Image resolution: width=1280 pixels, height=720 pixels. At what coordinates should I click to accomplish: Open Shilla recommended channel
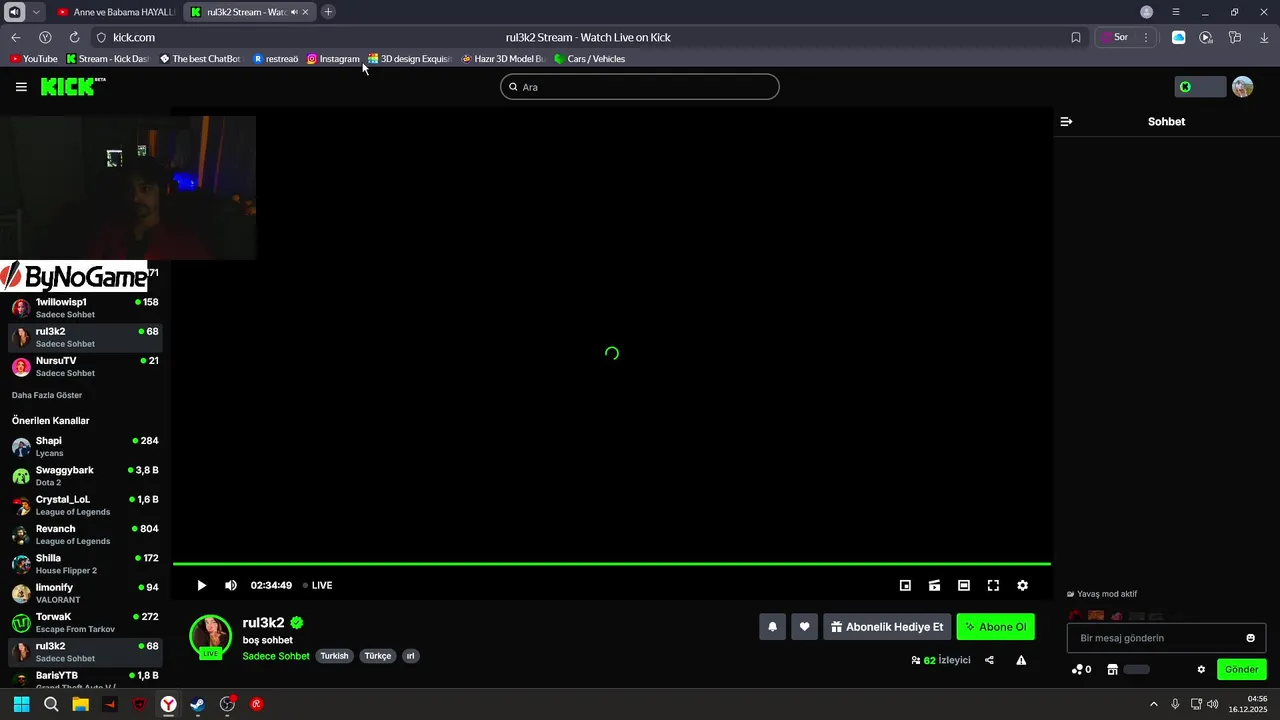[x=85, y=564]
